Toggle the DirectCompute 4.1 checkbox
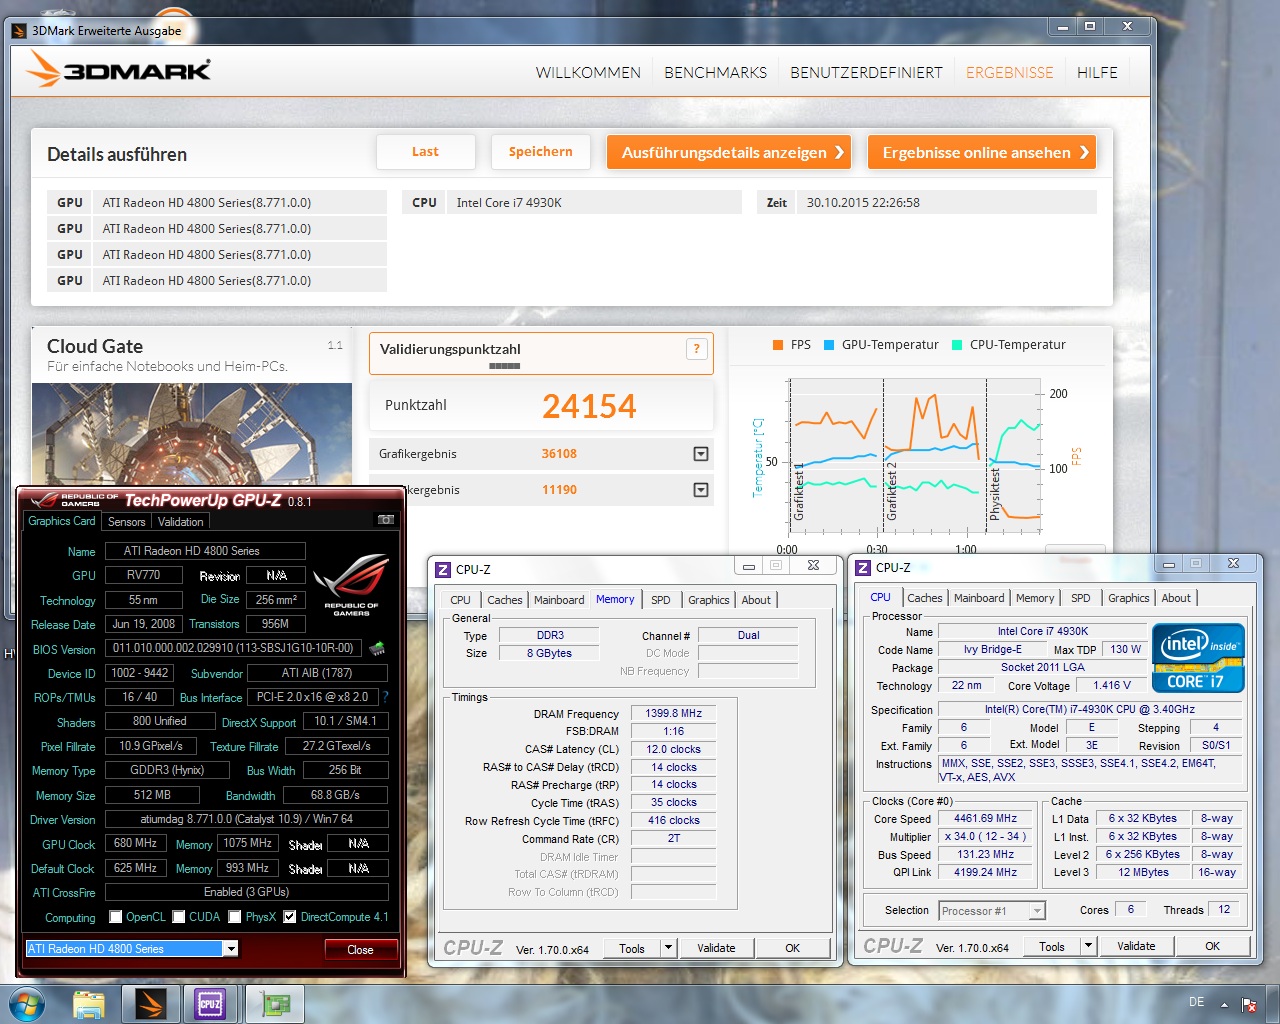 tap(290, 917)
